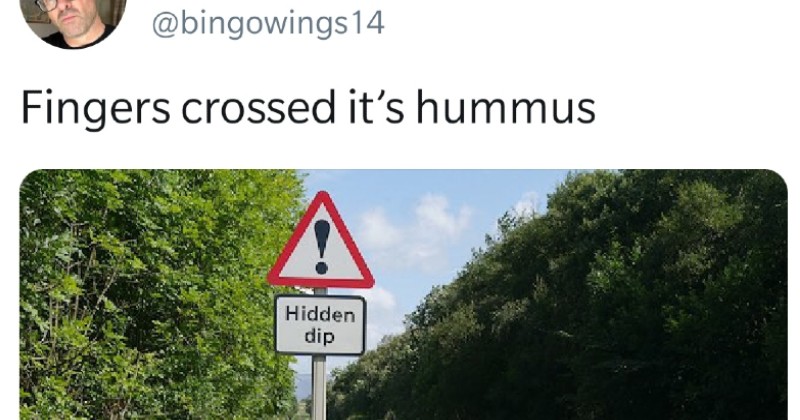Screen dimensions: 800x420
Task: Click the word 'crossed' in the tweet
Action: tap(258, 107)
